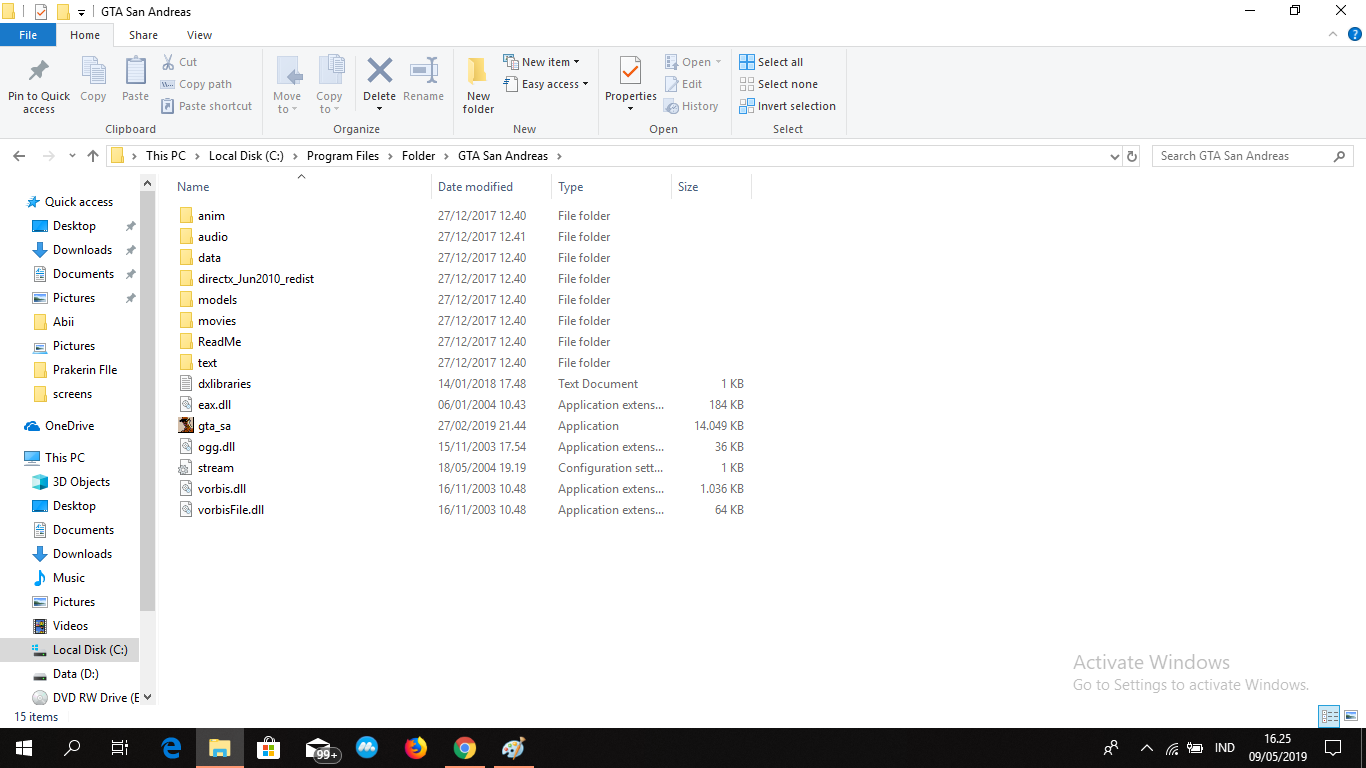Switch to details view button
1366x768 pixels.
coord(1329,716)
